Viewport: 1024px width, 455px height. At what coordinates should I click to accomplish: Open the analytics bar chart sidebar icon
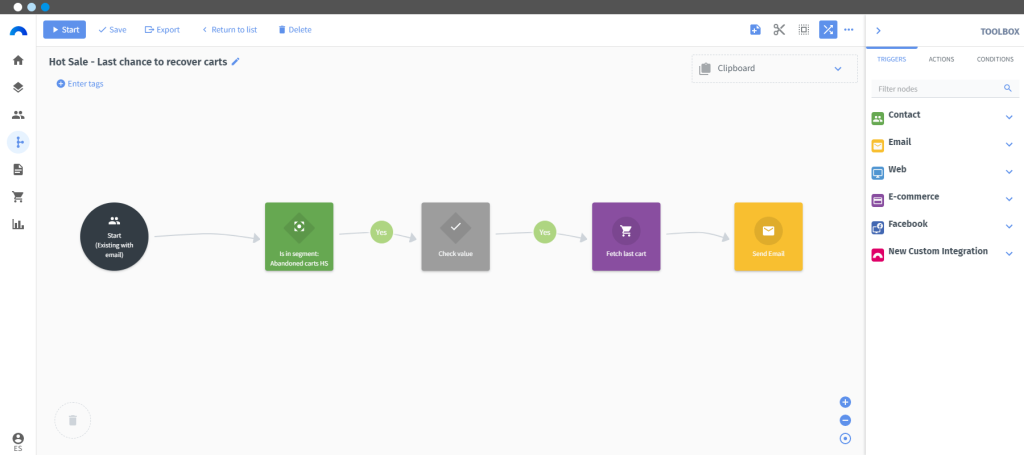pos(18,224)
